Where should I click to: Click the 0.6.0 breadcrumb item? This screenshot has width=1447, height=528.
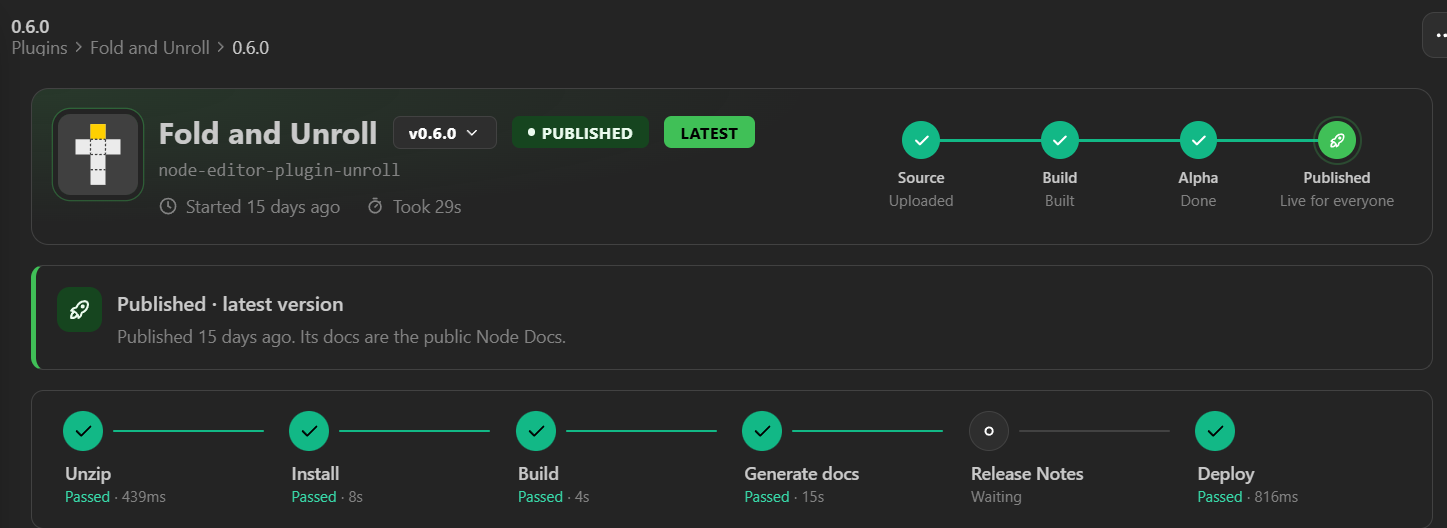(x=251, y=47)
